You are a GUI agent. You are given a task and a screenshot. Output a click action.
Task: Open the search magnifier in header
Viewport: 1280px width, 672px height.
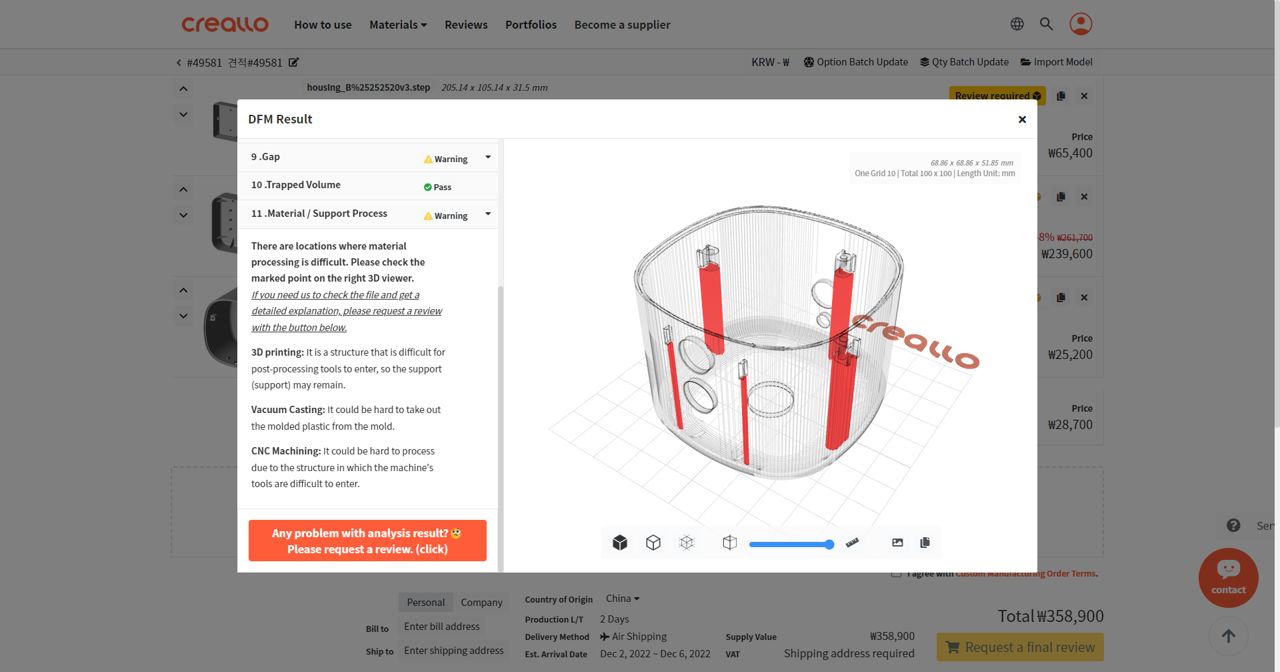1046,24
